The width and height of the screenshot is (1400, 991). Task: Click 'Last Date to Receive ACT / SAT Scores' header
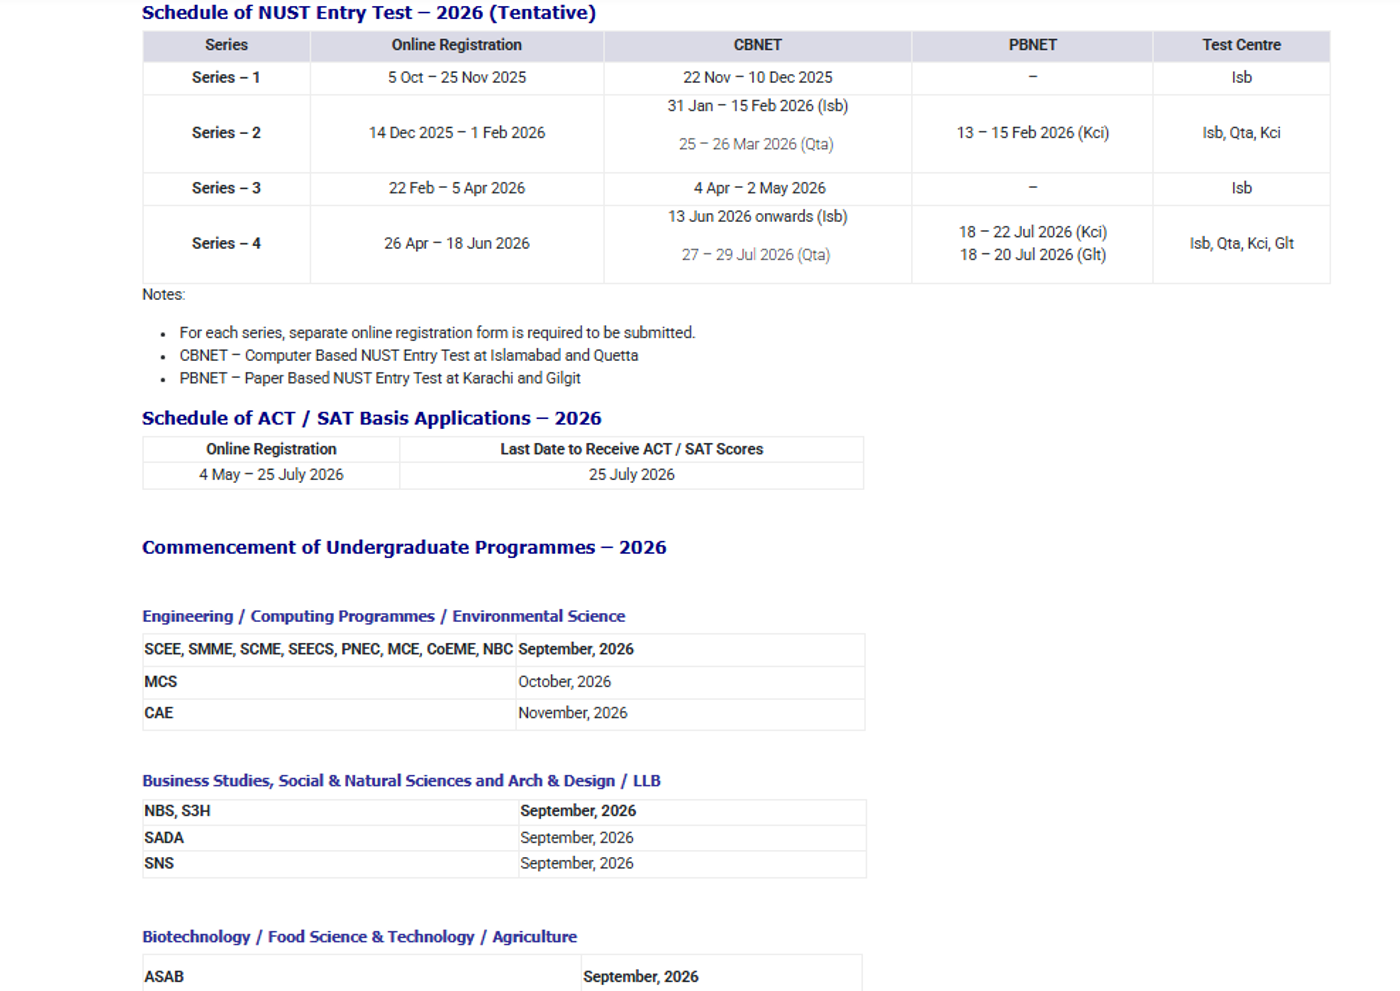click(632, 450)
